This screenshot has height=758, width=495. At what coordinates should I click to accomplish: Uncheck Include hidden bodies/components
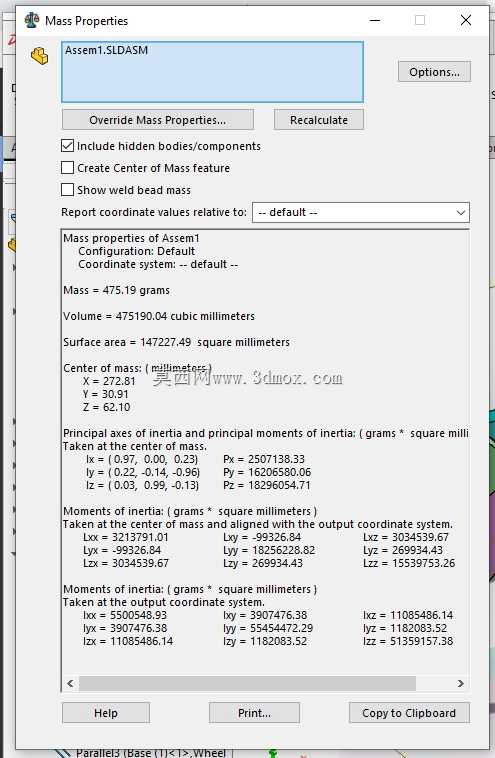point(68,146)
